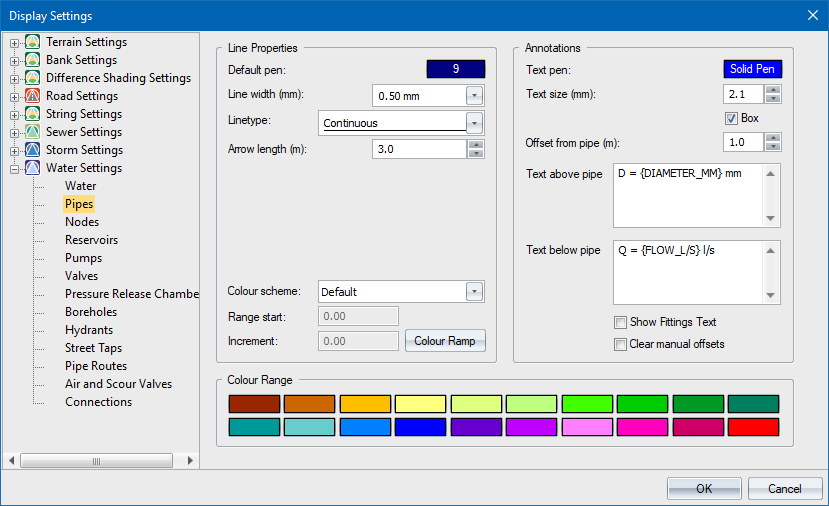This screenshot has width=829, height=506.
Task: Click the Text above pipe field
Action: pos(688,196)
